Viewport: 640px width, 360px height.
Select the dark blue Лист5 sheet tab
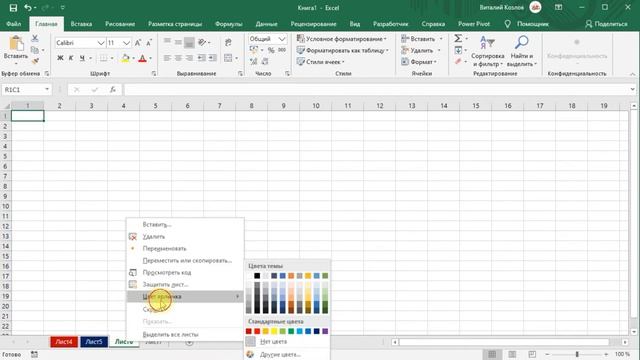[94, 342]
